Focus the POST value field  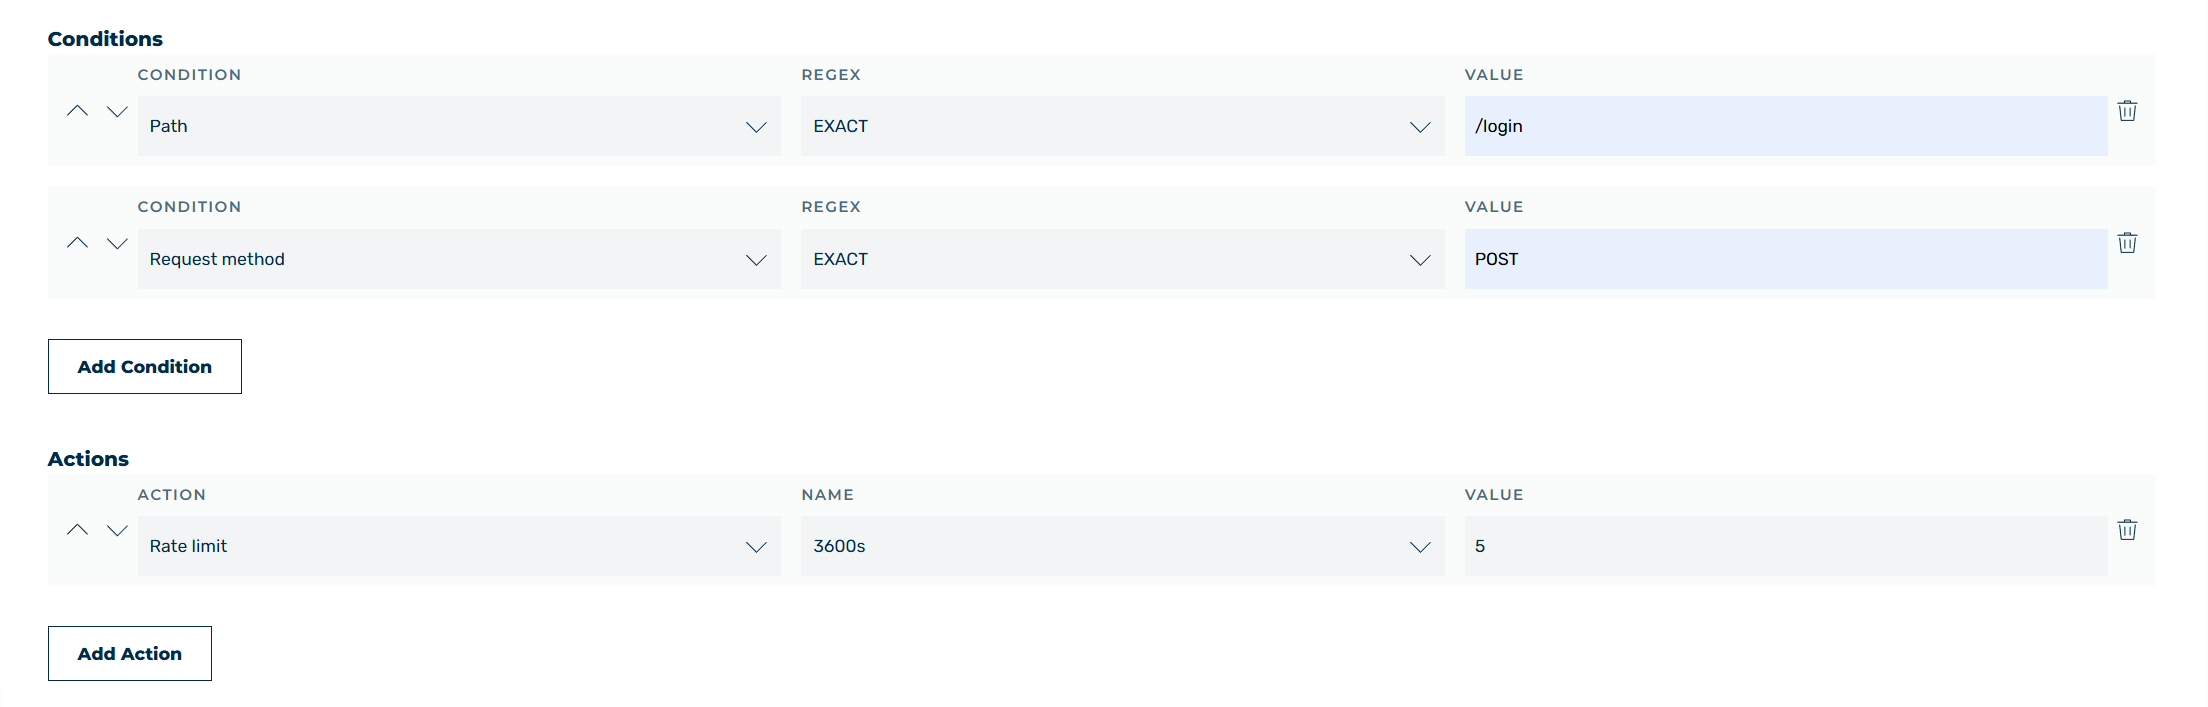point(1786,259)
